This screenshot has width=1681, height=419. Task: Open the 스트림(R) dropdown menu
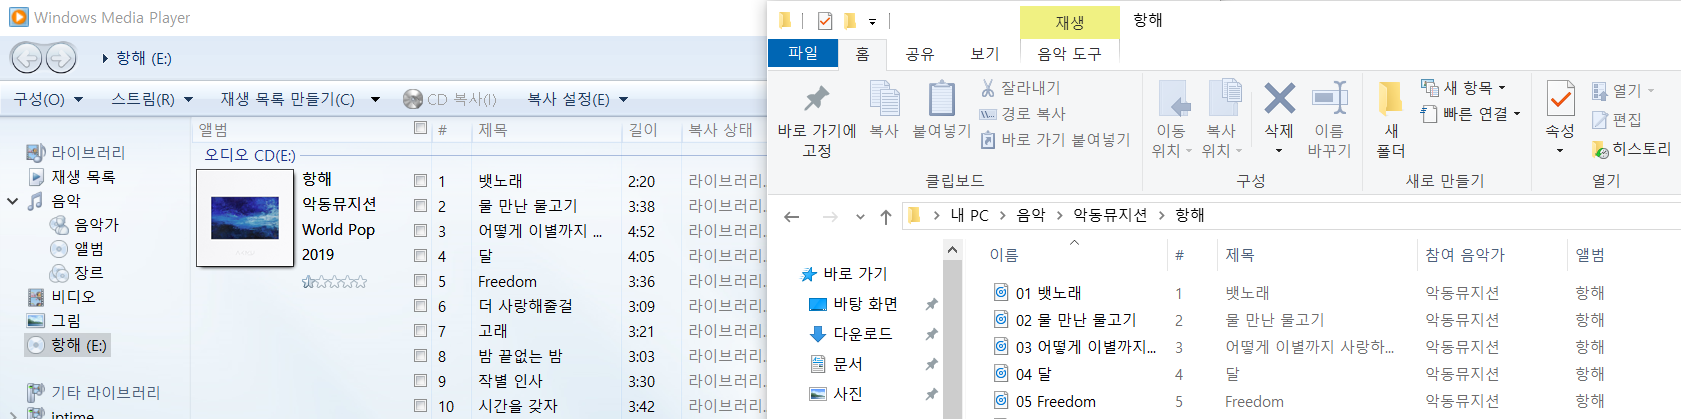pyautogui.click(x=152, y=99)
